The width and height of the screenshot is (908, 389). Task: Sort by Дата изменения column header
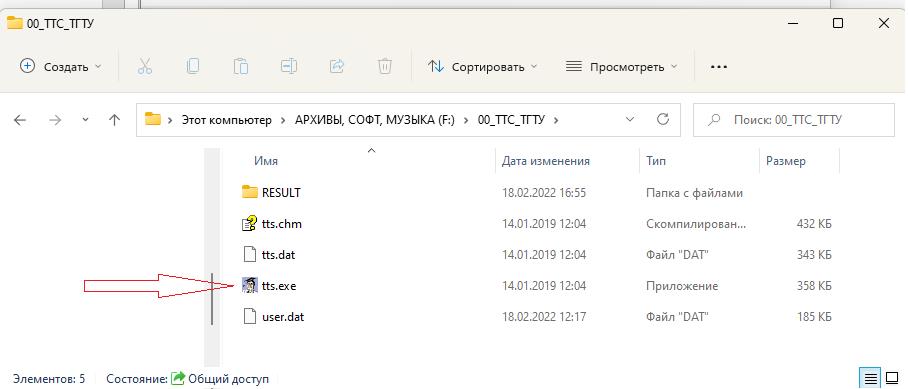tap(545, 161)
